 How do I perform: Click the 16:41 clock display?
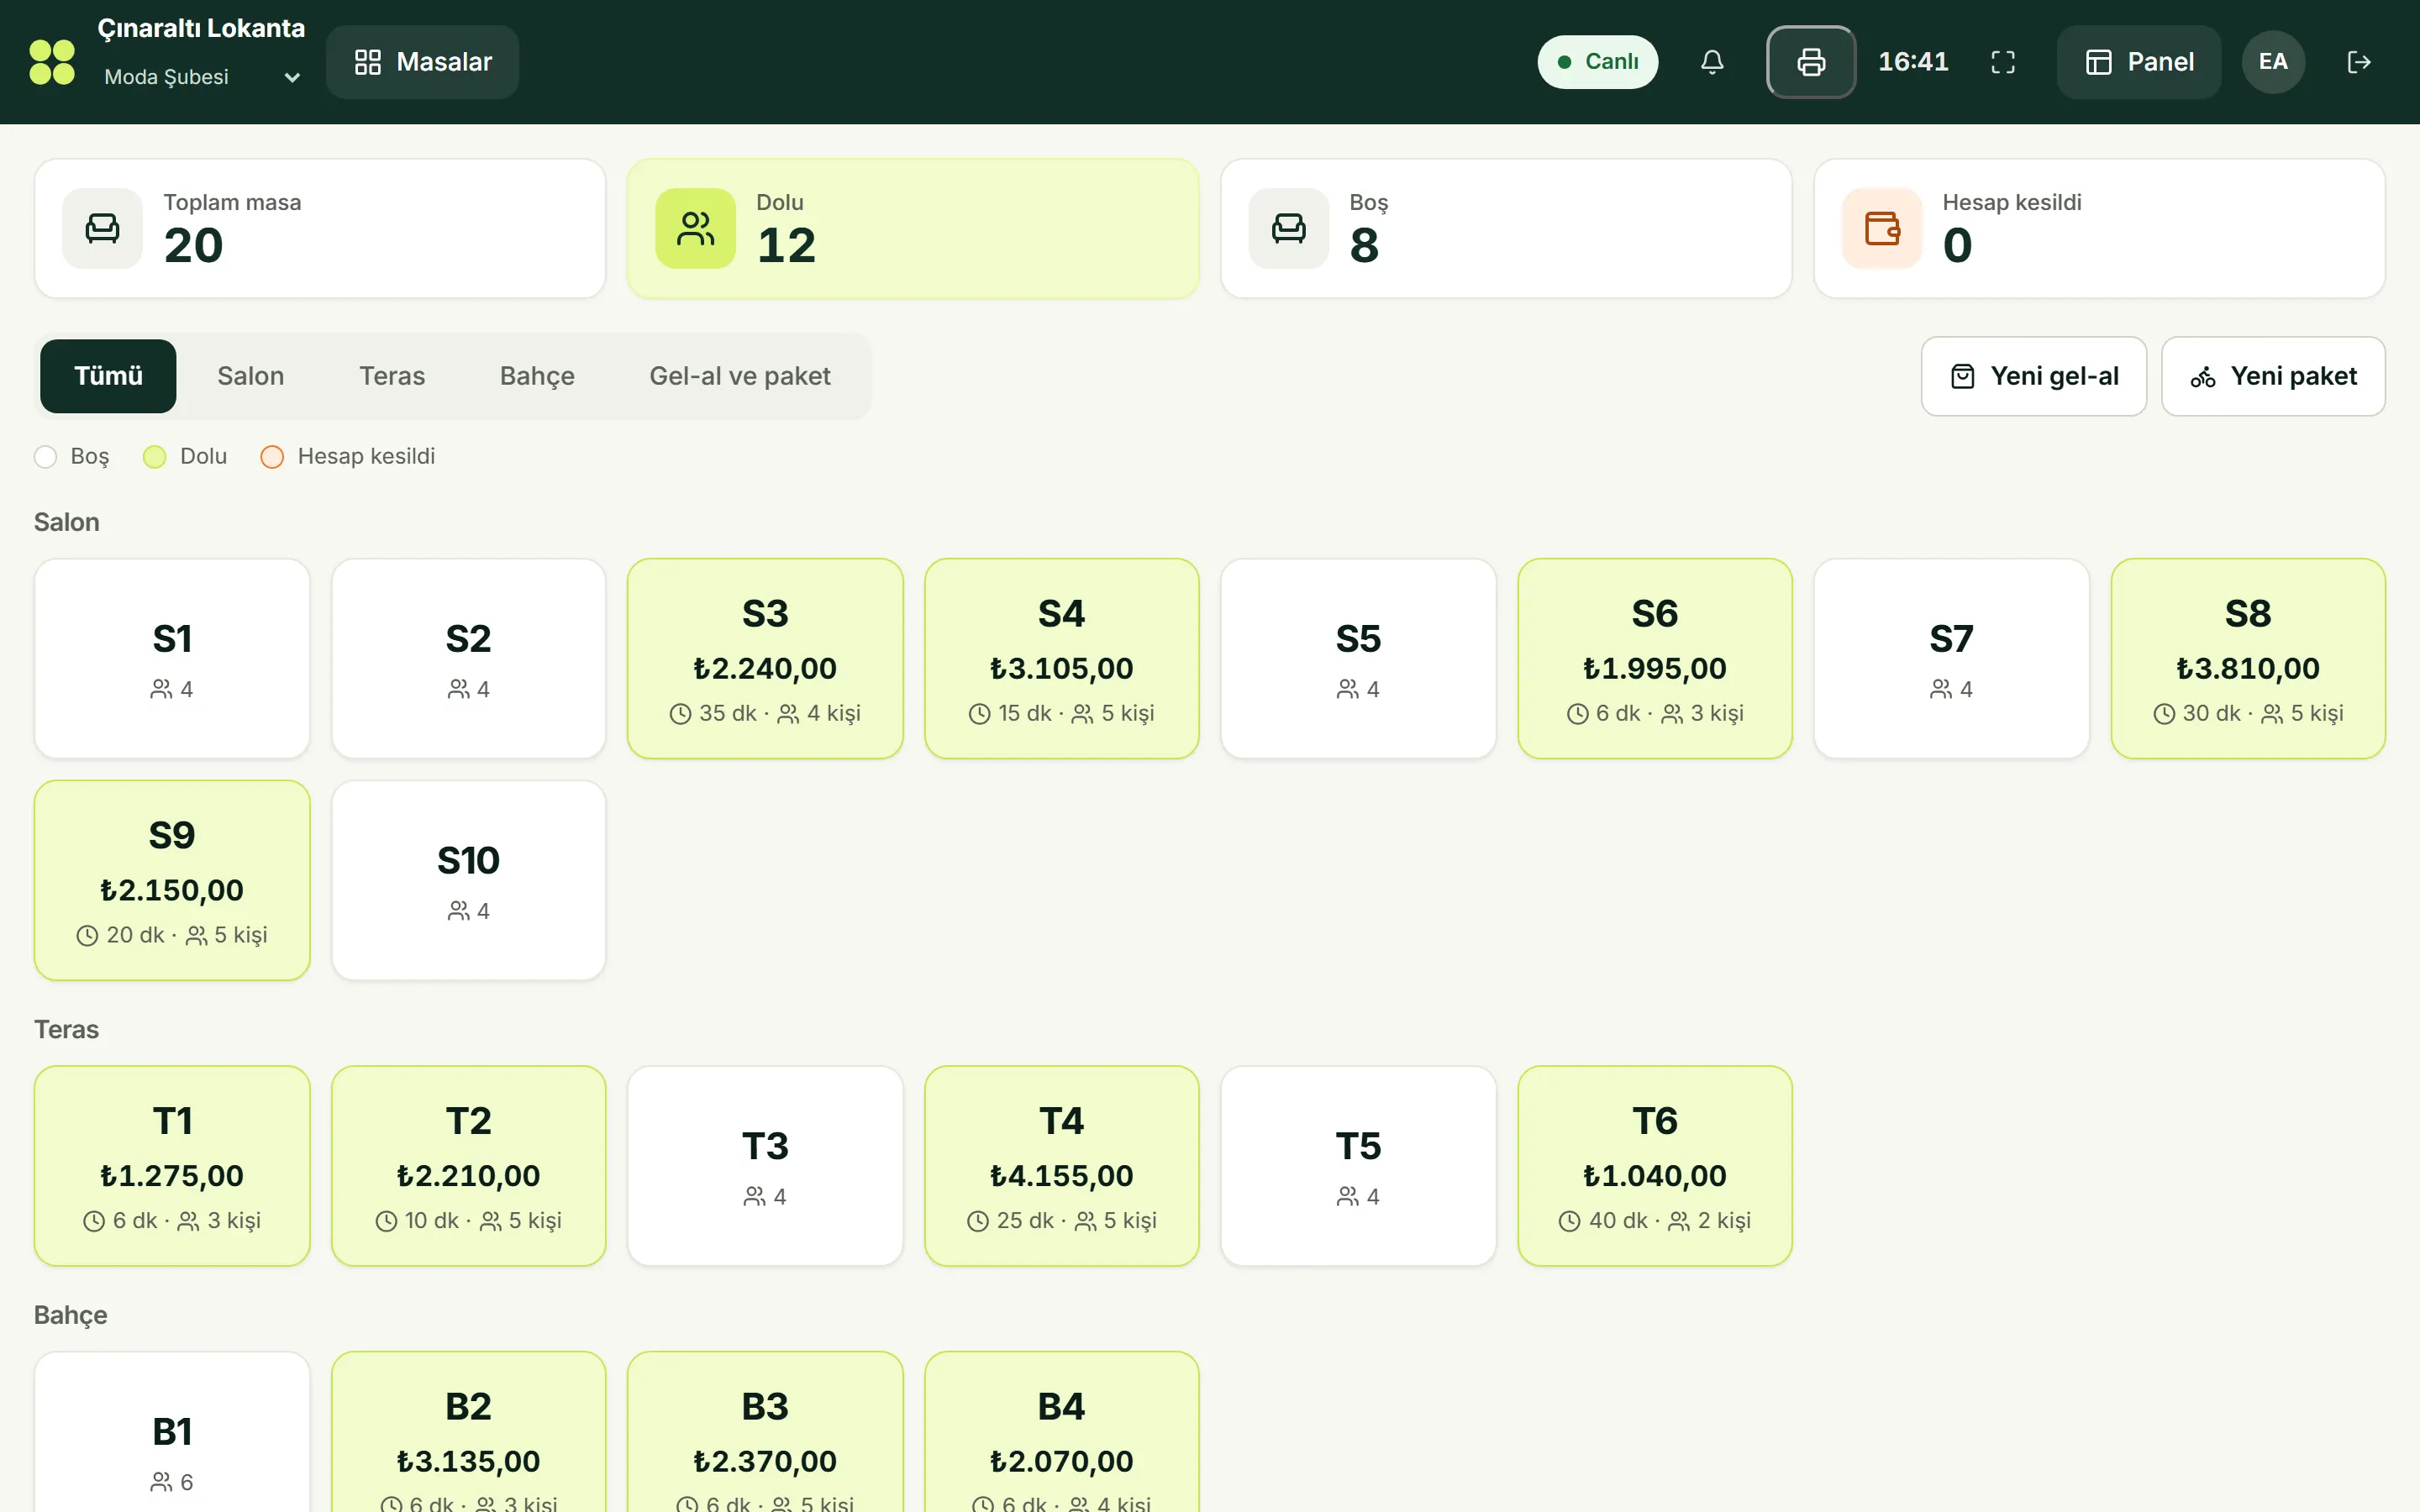pyautogui.click(x=1912, y=62)
